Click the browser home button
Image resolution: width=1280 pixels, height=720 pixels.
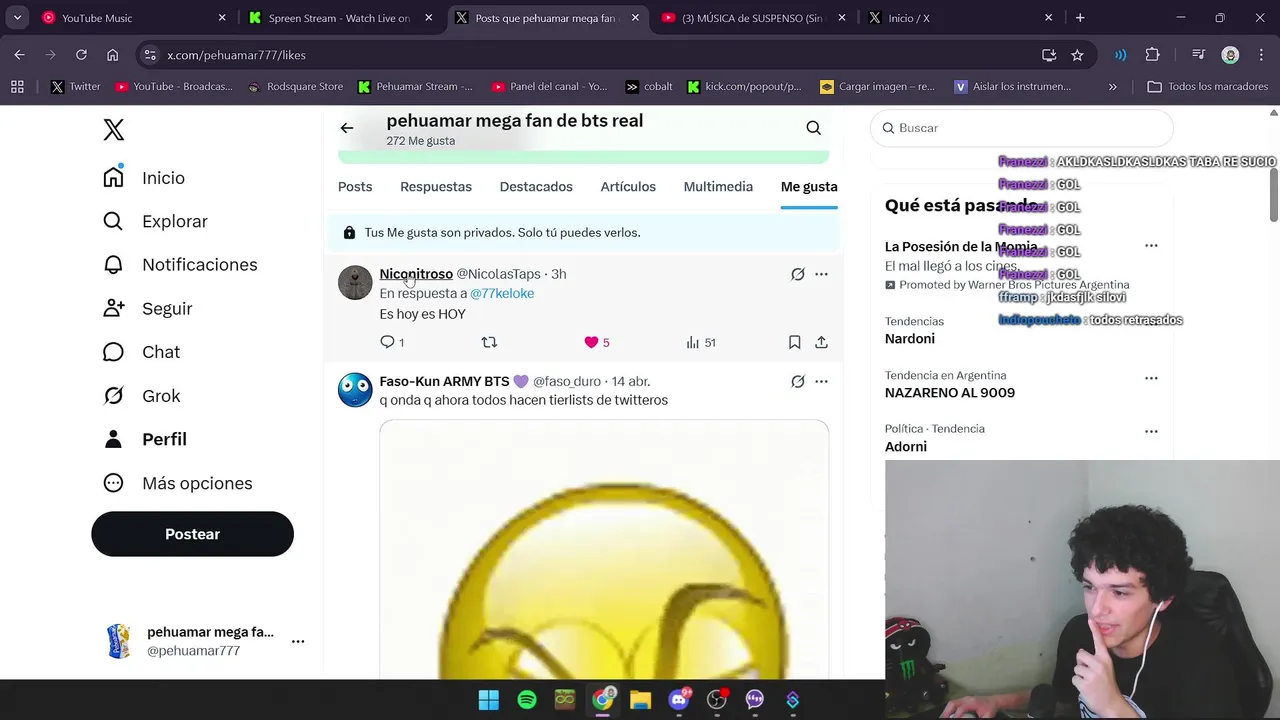(112, 55)
